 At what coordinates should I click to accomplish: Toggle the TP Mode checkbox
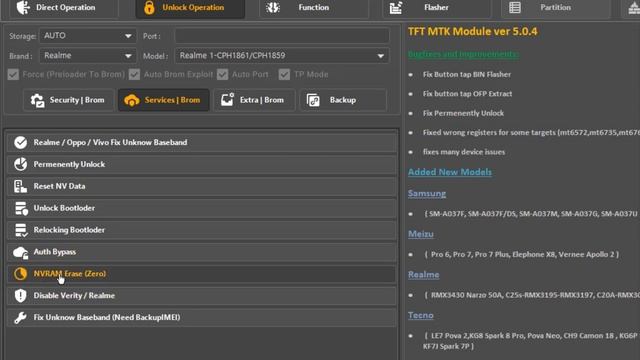tap(284, 75)
